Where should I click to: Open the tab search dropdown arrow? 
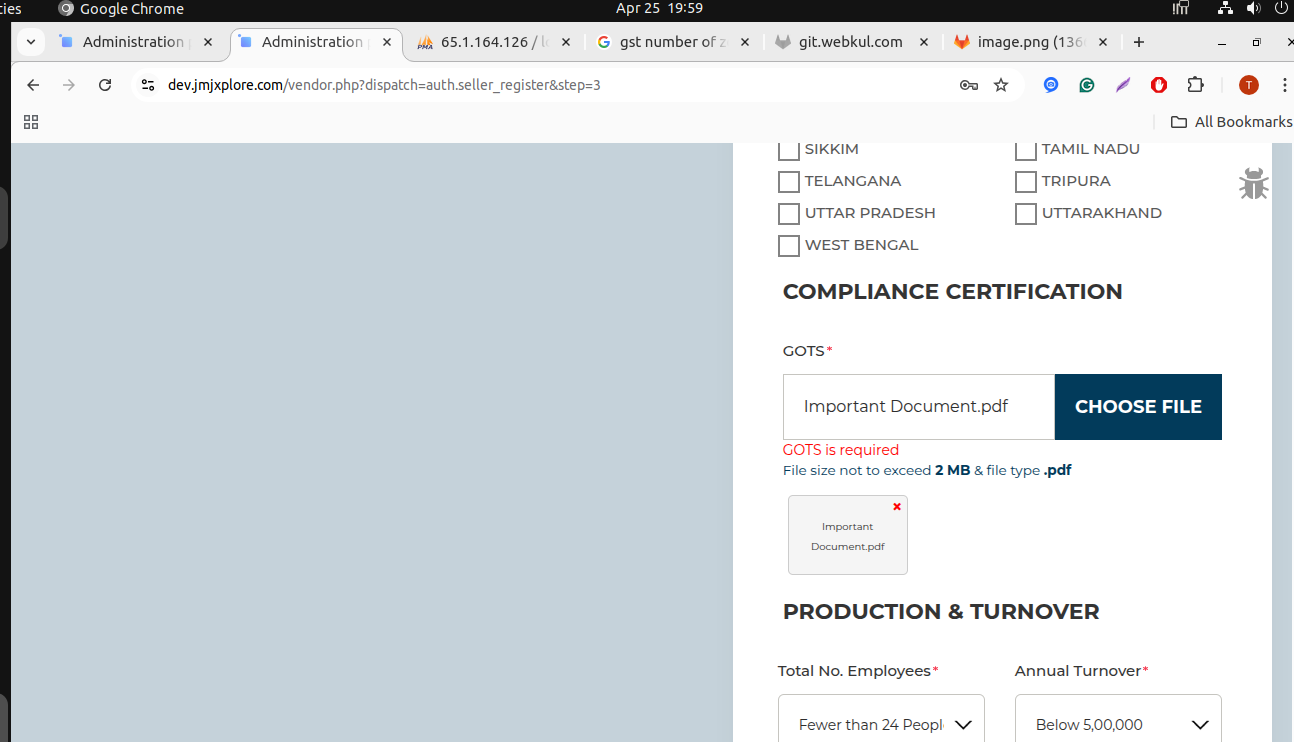coord(31,42)
